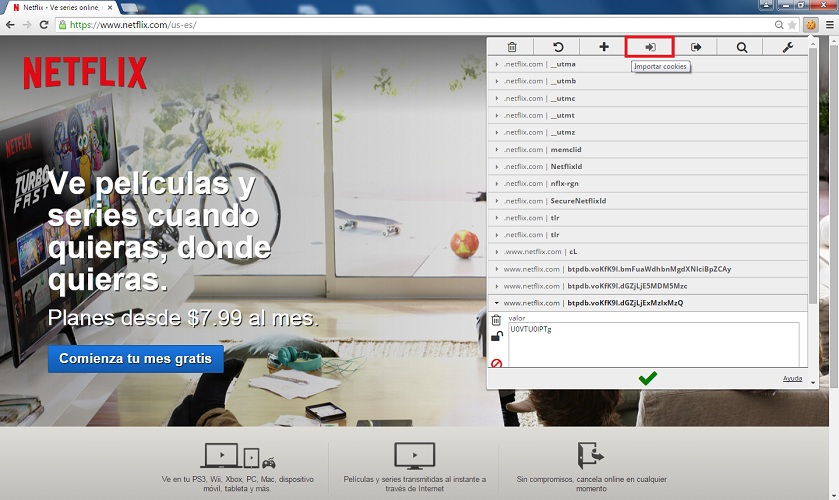Open Chrome hamburger menu
Viewport: 839px width, 500px height.
pos(829,25)
